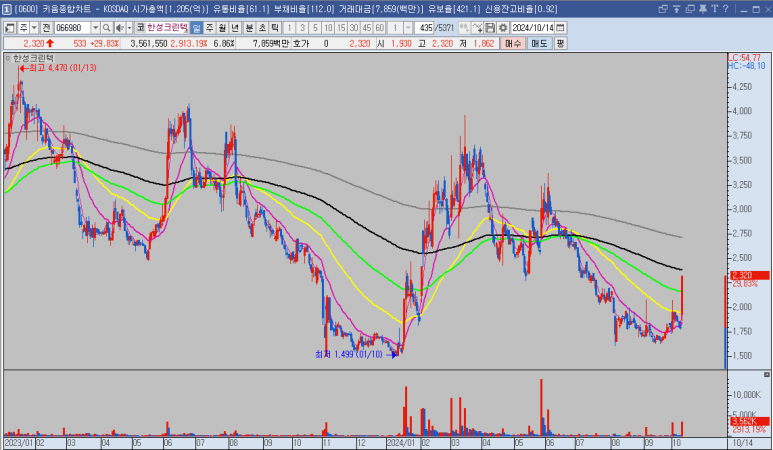Select the 주 weekly chart period
This screenshot has width=773, height=450.
(x=210, y=28)
